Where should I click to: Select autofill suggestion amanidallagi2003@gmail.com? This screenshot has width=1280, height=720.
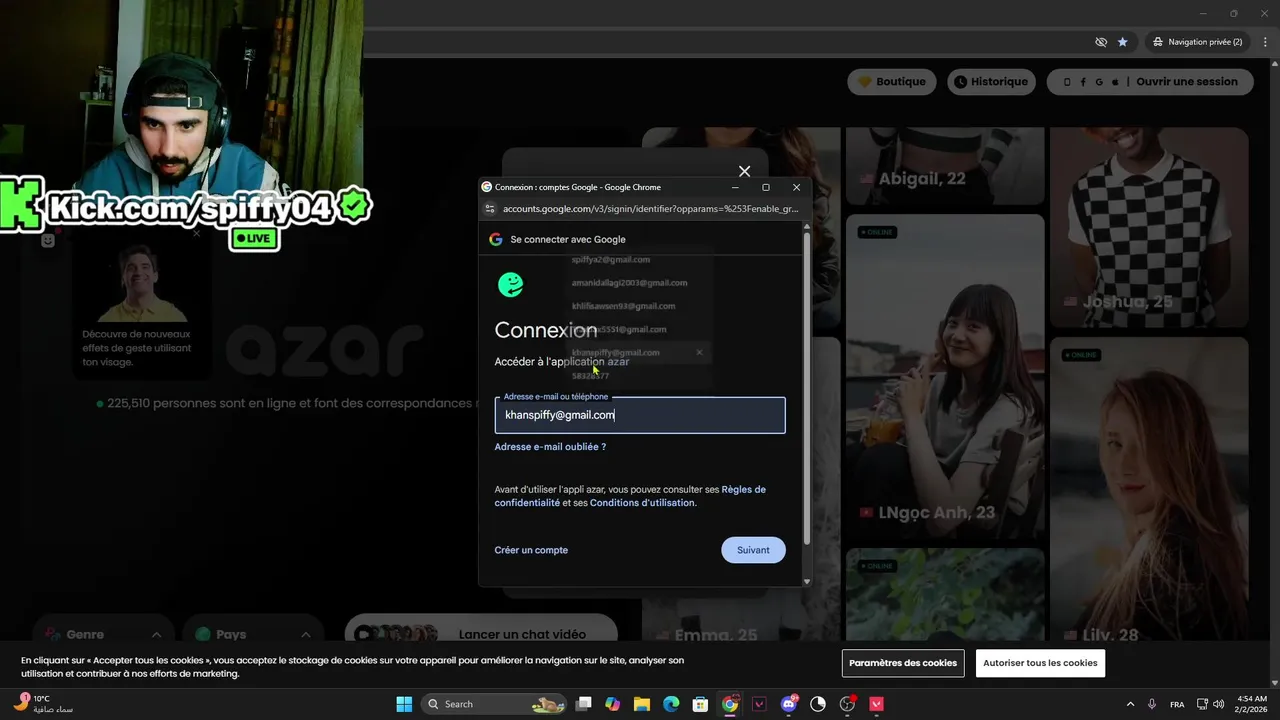point(629,283)
